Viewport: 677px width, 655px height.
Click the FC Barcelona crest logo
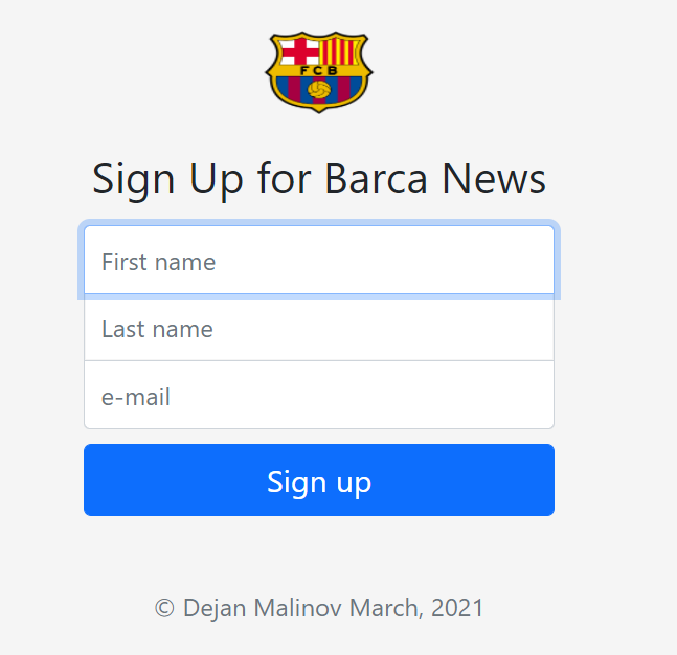(319, 72)
